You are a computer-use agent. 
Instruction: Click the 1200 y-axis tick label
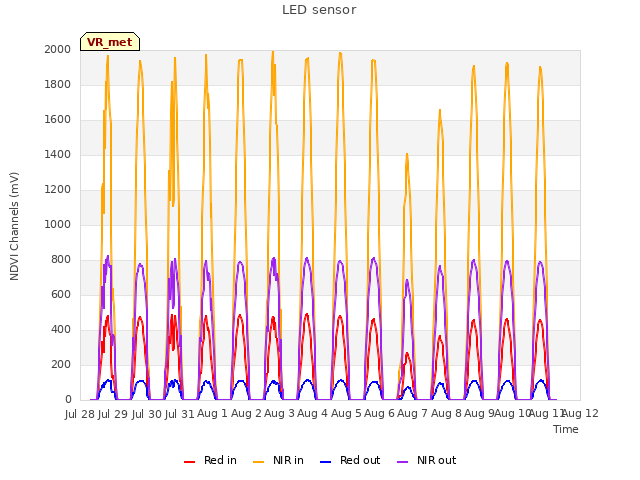(x=58, y=189)
